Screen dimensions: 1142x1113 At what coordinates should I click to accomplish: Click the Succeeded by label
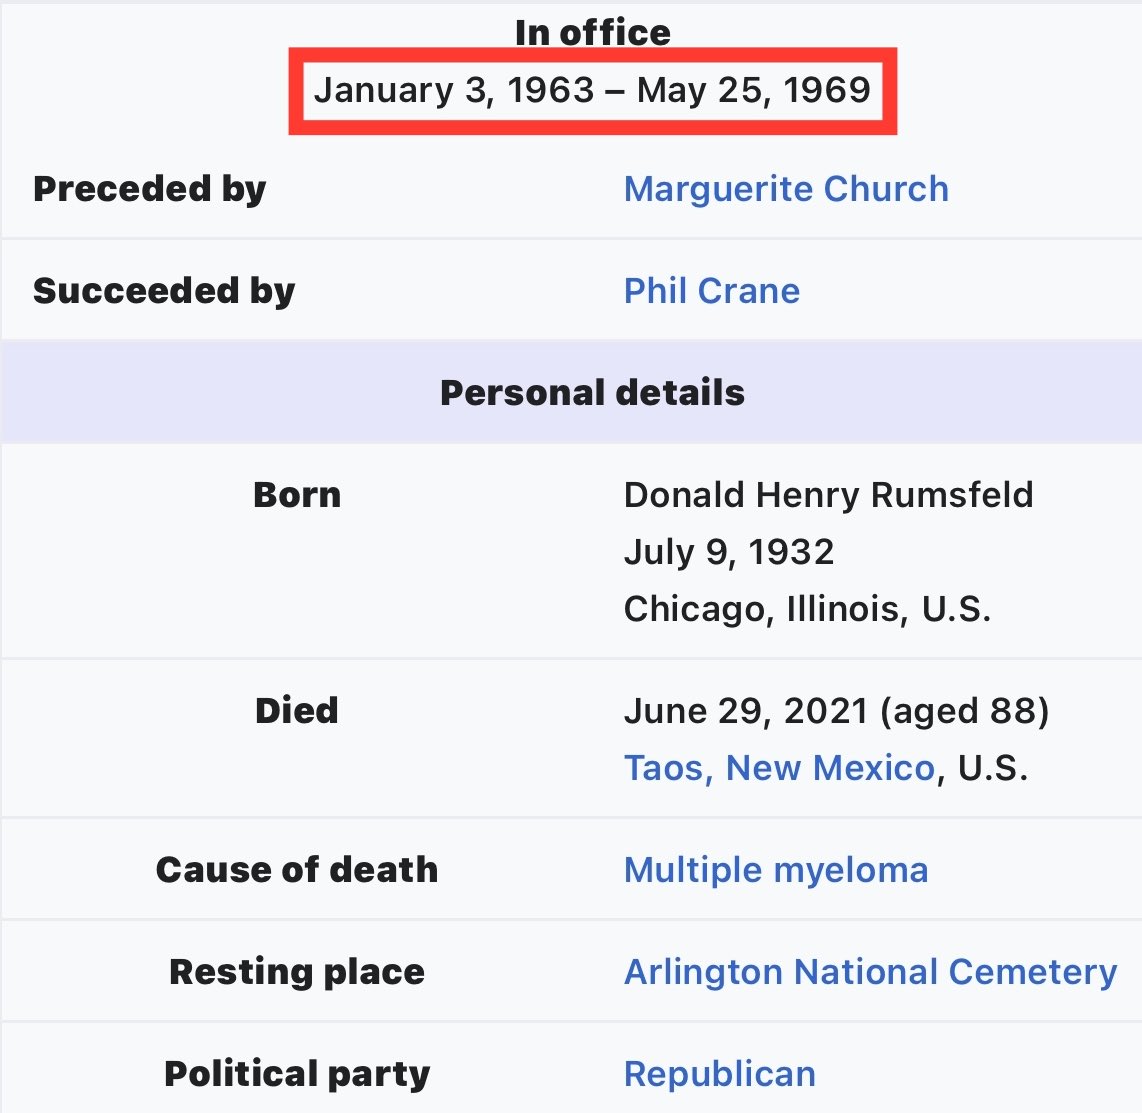point(164,291)
